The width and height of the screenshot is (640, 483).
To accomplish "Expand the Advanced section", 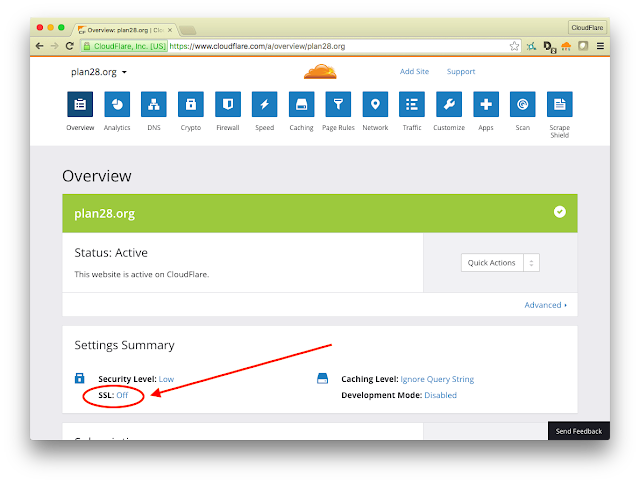I will point(546,305).
